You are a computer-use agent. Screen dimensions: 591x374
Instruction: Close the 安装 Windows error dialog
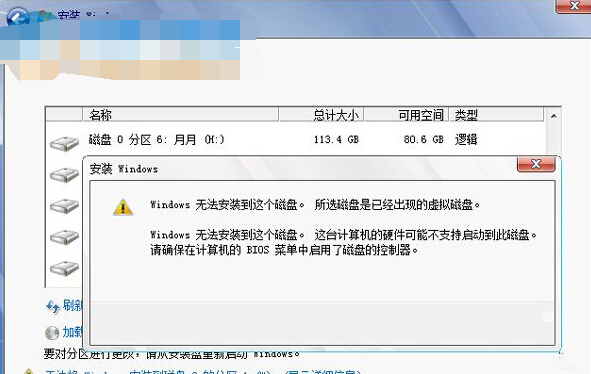coord(536,164)
